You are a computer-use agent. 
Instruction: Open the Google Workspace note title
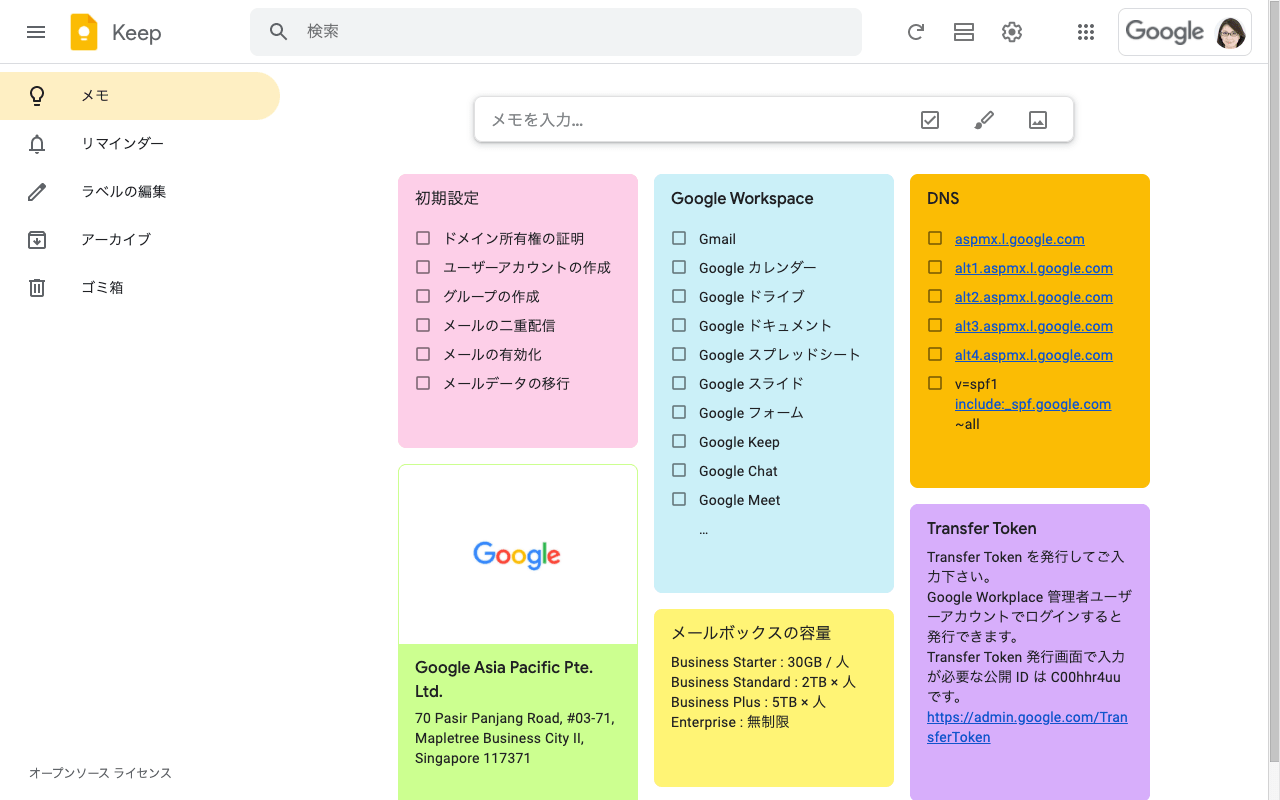click(x=742, y=198)
